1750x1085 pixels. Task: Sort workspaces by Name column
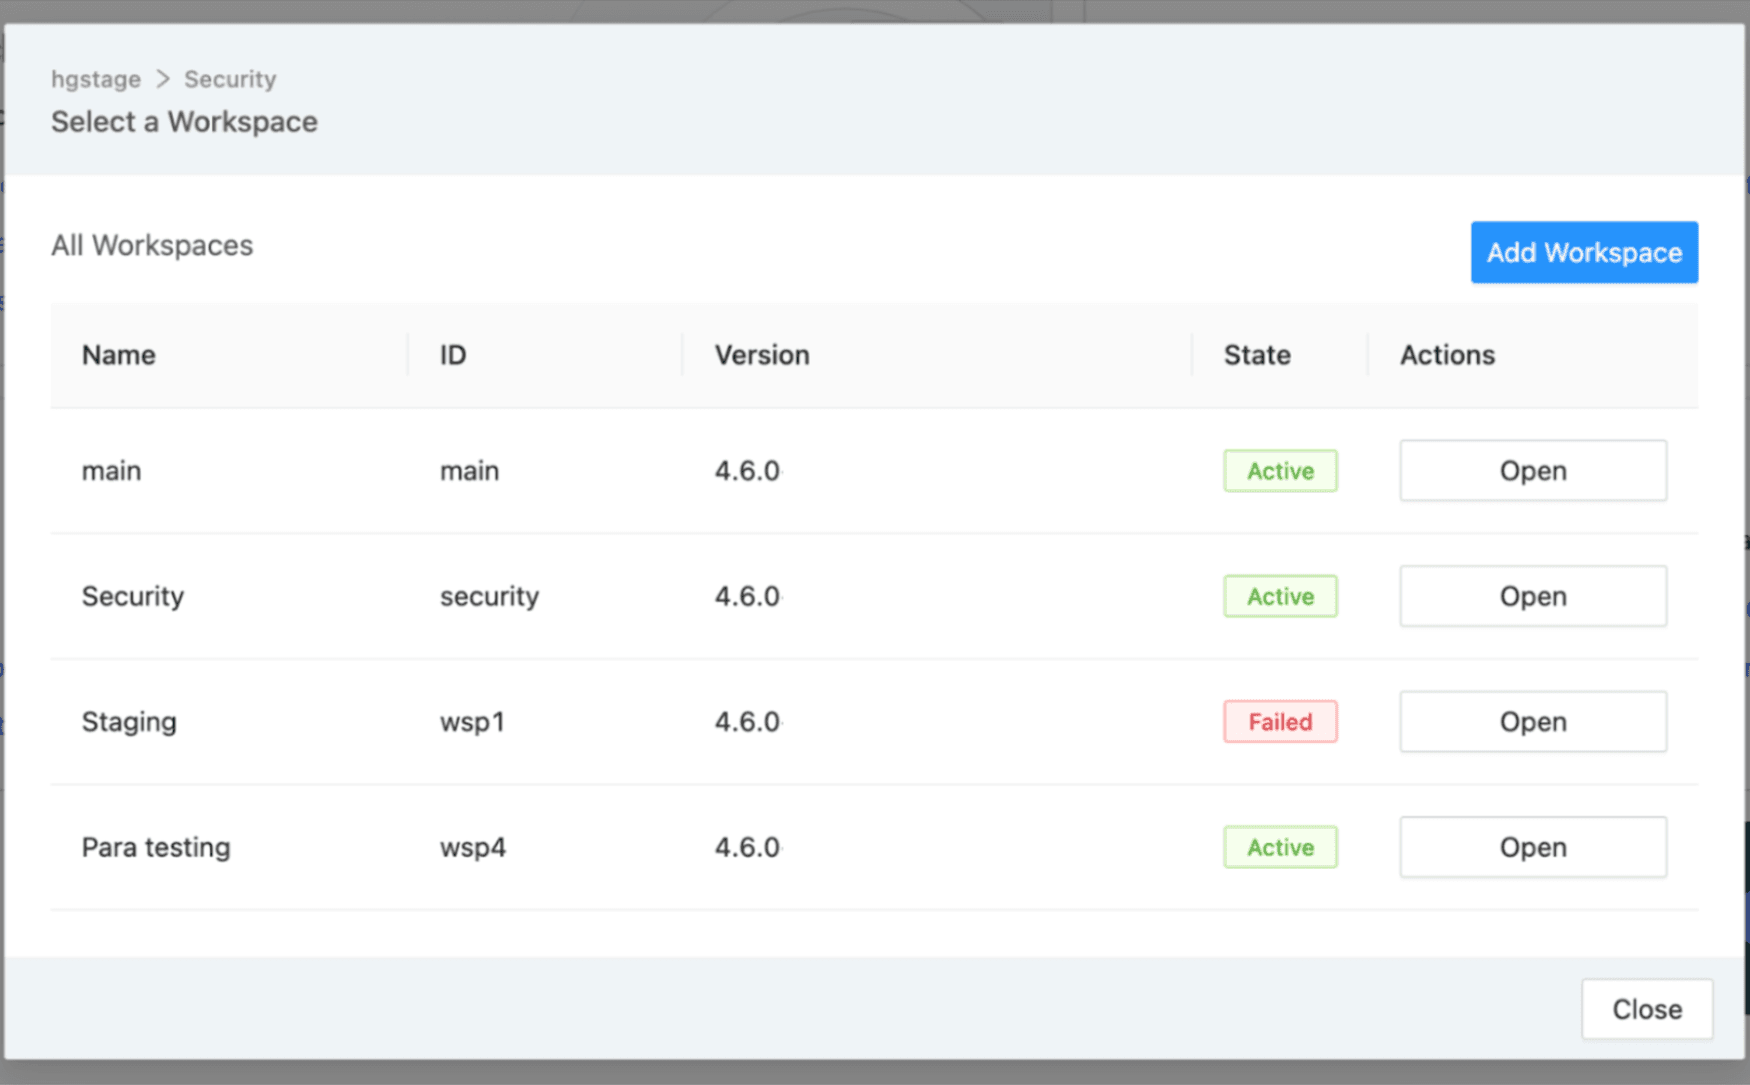(118, 355)
